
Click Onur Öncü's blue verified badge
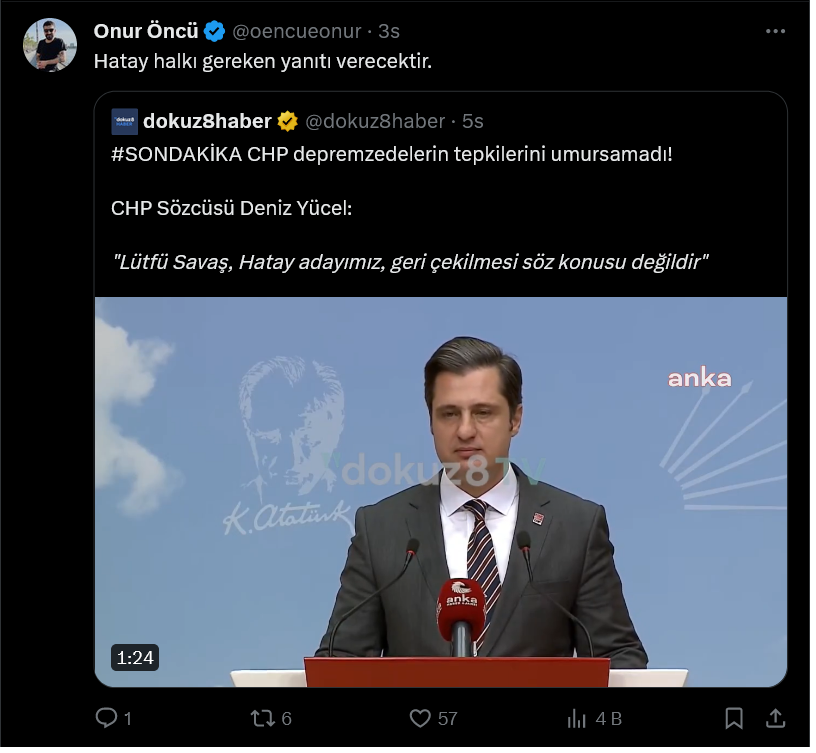click(x=215, y=32)
